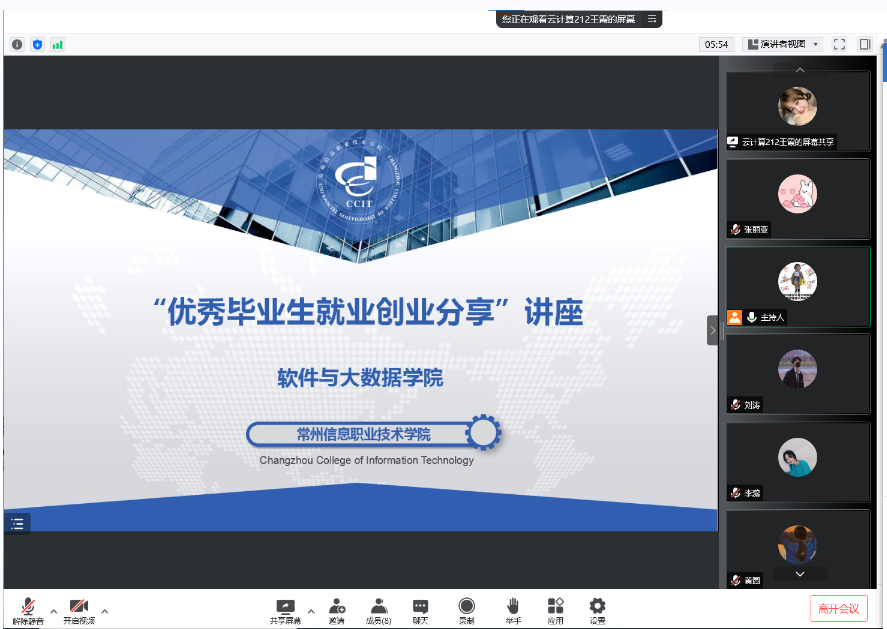The image size is (887, 629).
Task: Unmute microphone with 解除静音
Action: coord(28,611)
